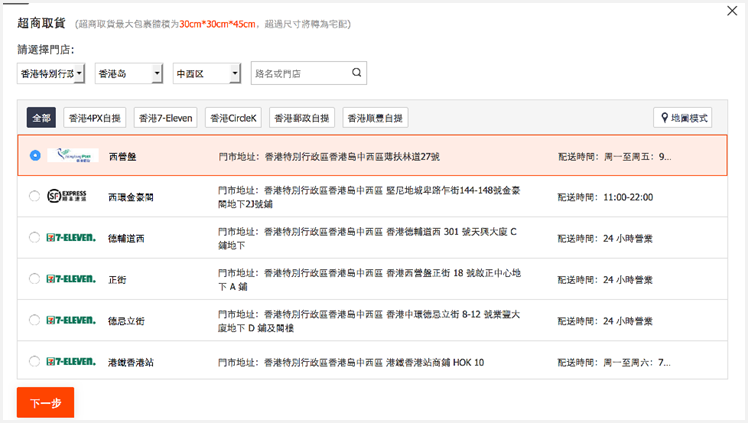The width and height of the screenshot is (748, 423).
Task: Filter by 香港4PX自提
Action: (x=94, y=118)
